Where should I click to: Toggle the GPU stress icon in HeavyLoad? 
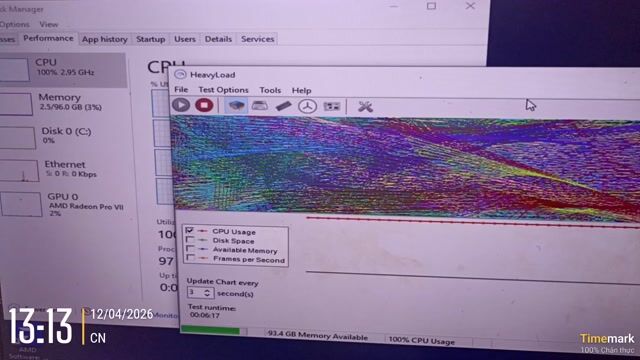[x=331, y=107]
